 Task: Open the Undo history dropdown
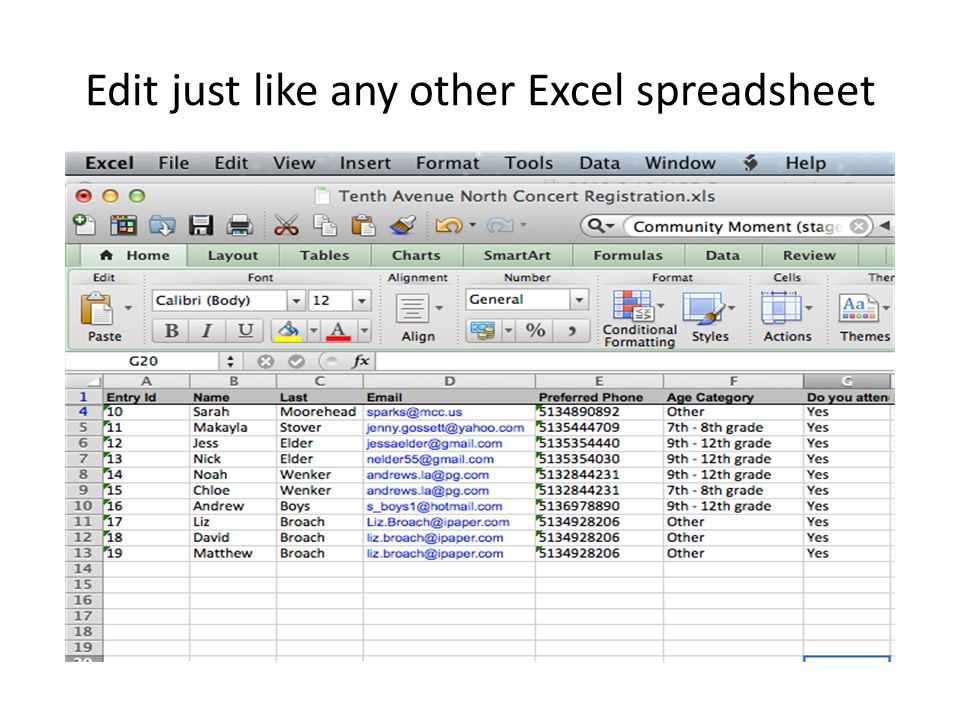tap(473, 225)
